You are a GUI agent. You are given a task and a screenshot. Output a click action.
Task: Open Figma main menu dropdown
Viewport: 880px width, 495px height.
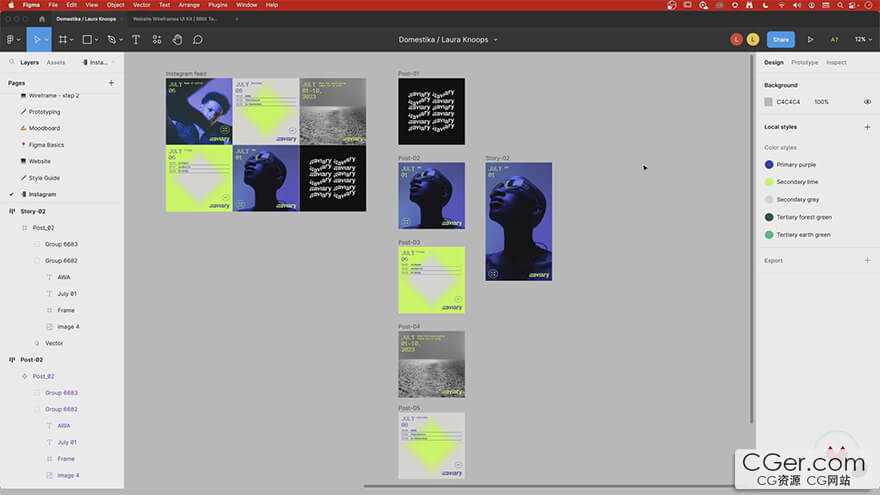12,39
